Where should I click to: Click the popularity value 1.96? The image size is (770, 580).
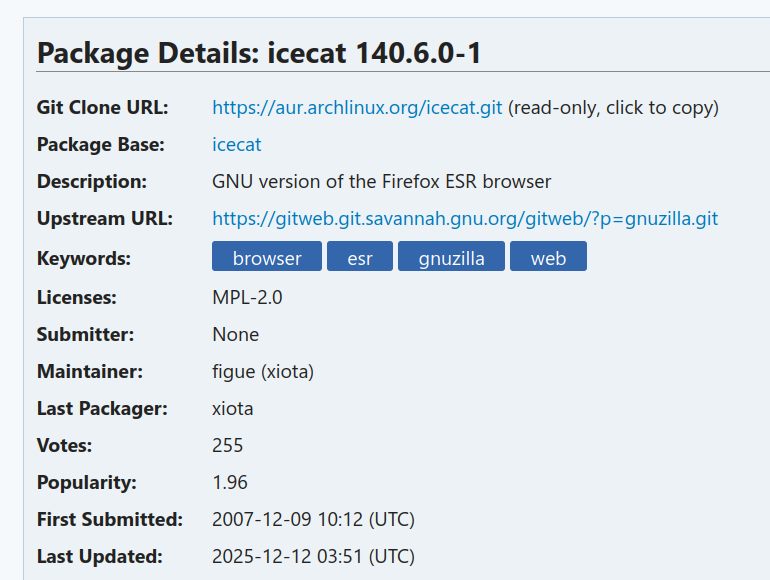pyautogui.click(x=230, y=482)
